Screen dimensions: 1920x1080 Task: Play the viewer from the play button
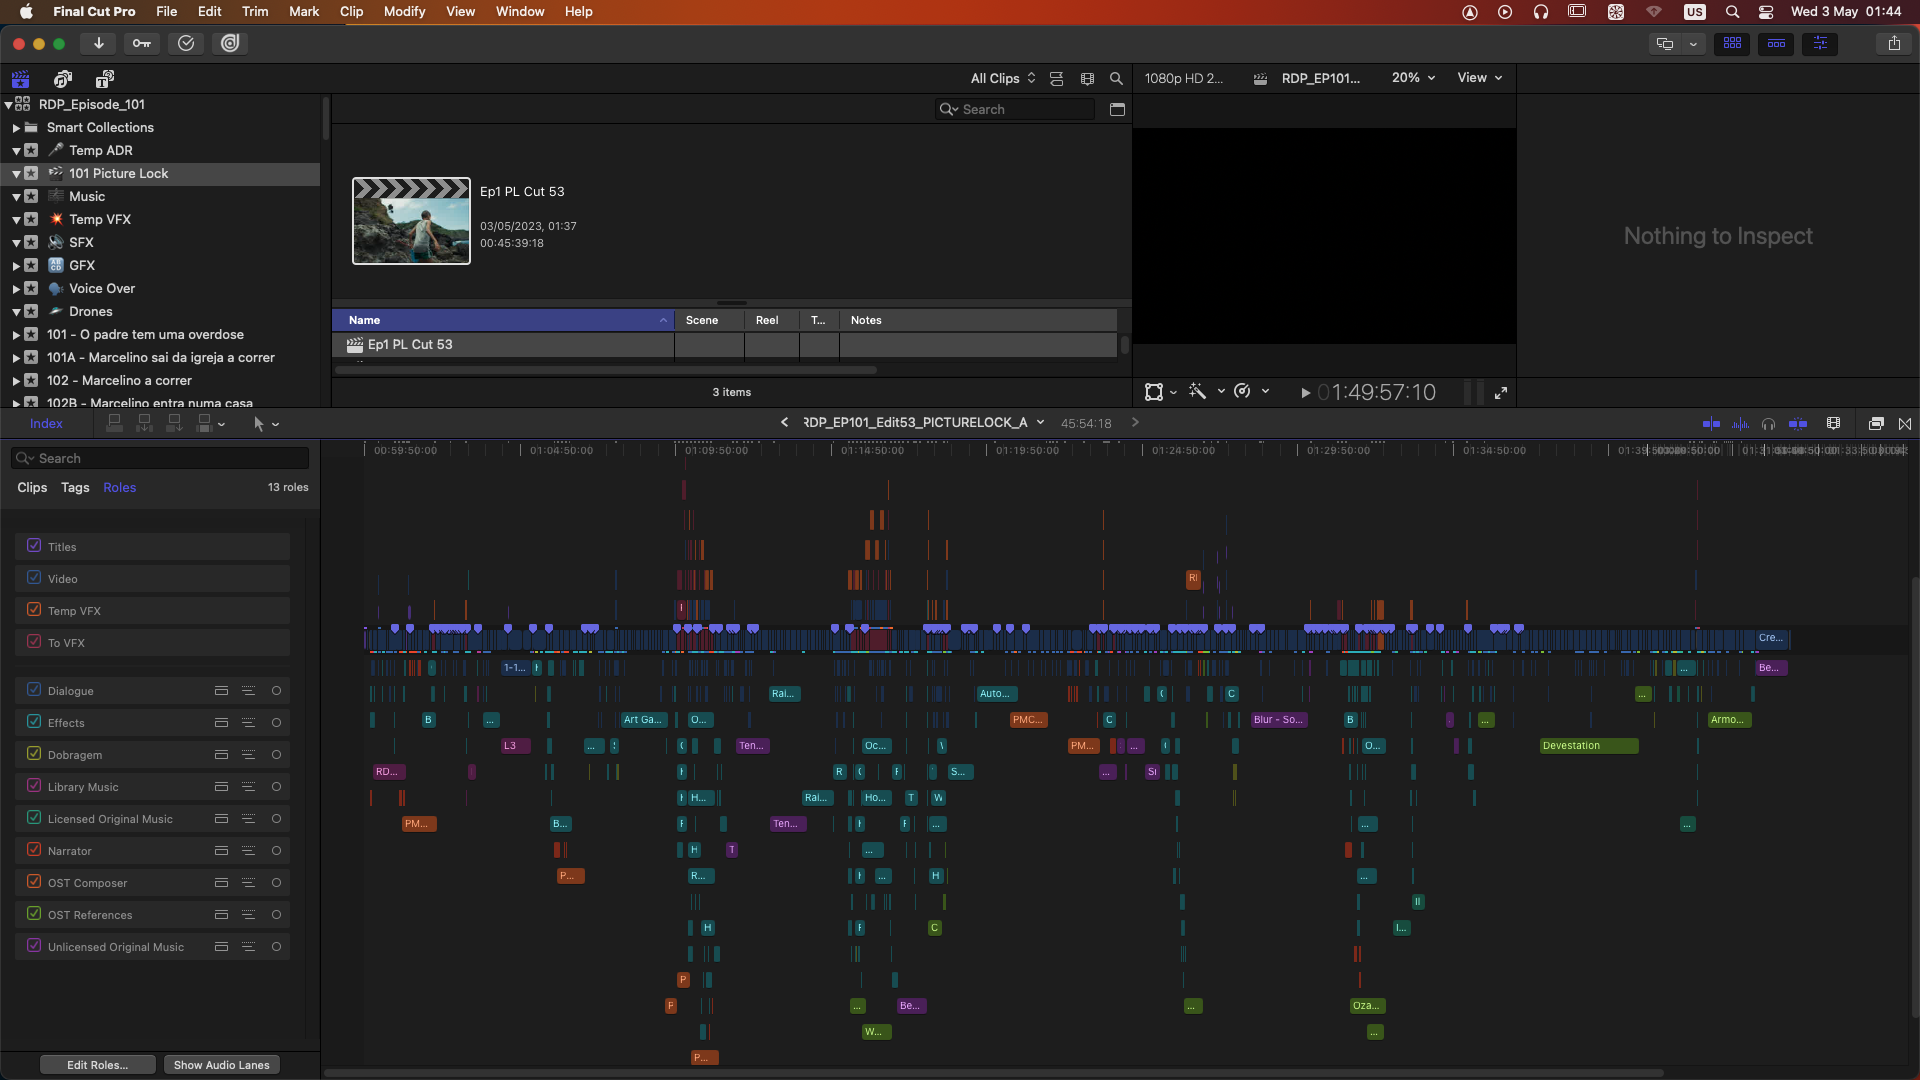(1305, 393)
